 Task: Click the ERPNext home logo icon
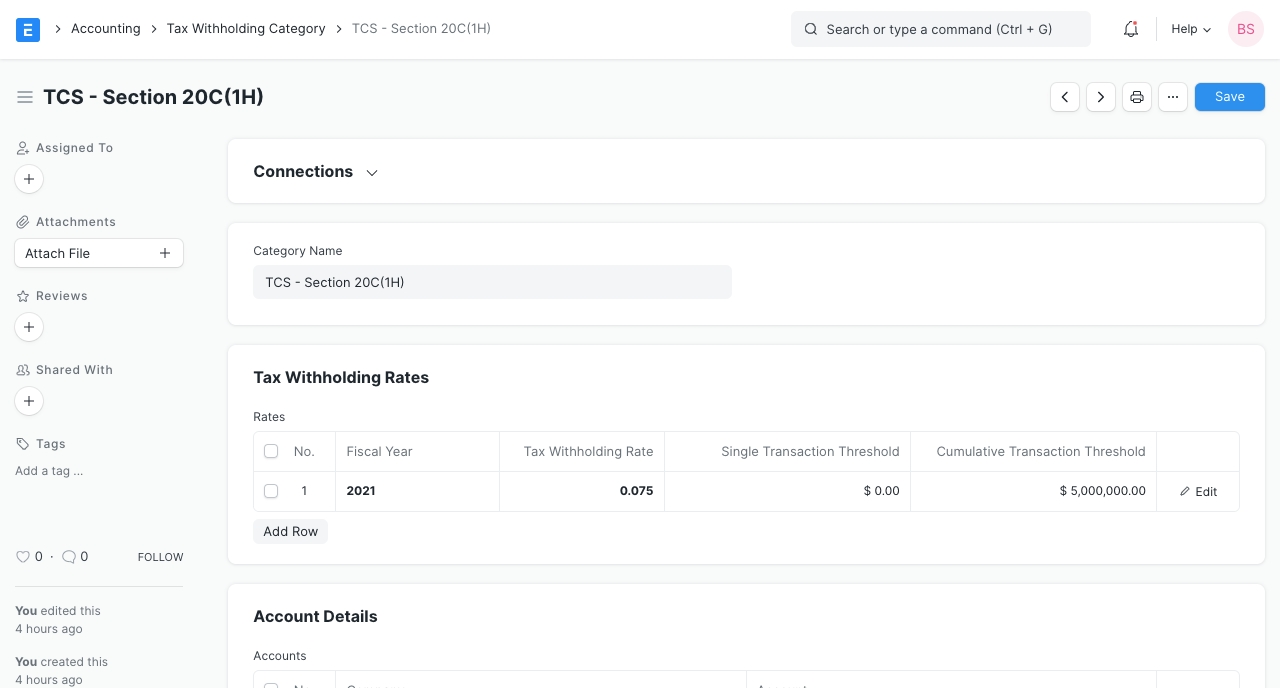28,29
